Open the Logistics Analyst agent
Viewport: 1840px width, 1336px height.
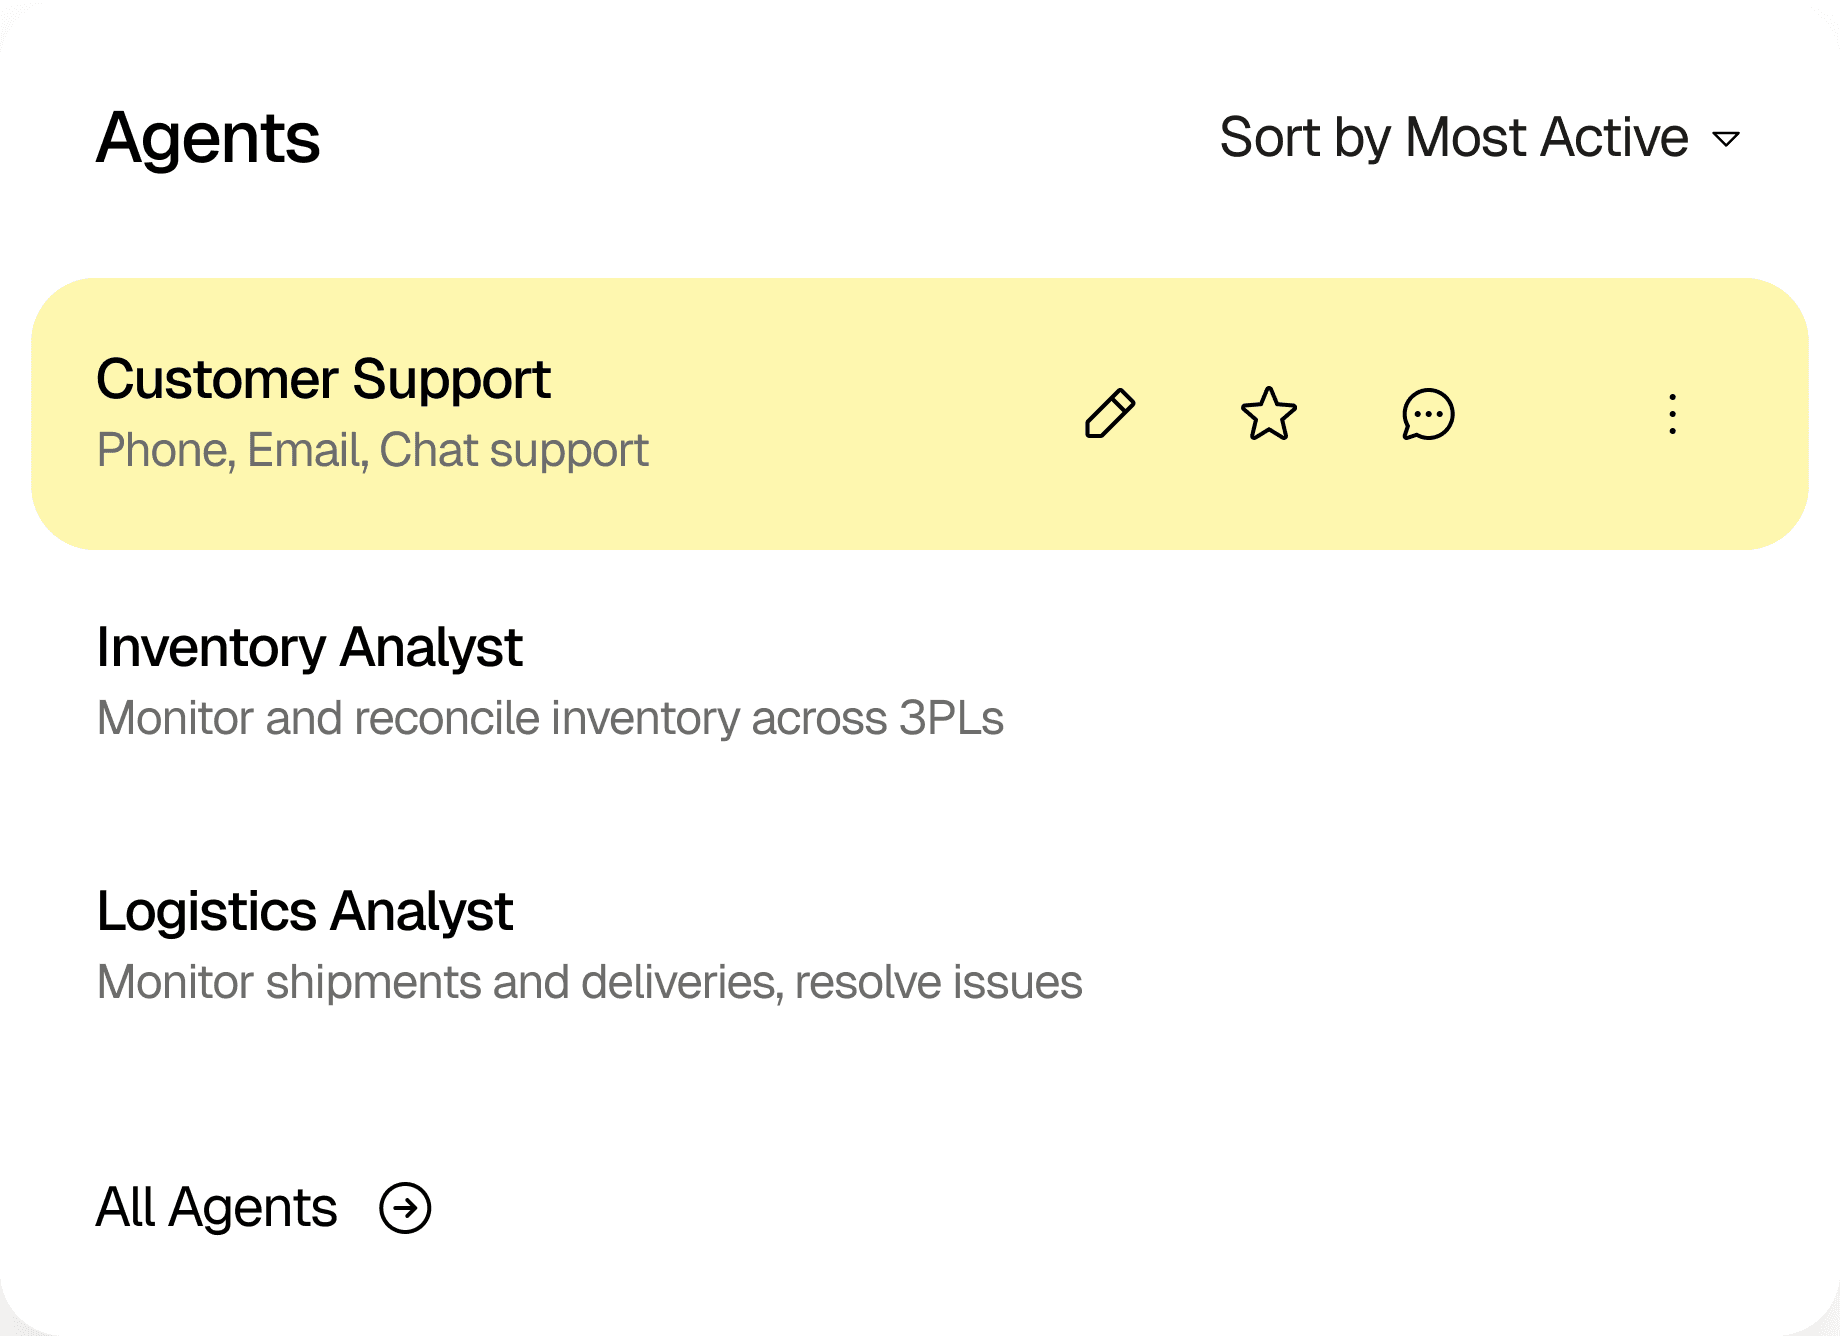[x=304, y=911]
